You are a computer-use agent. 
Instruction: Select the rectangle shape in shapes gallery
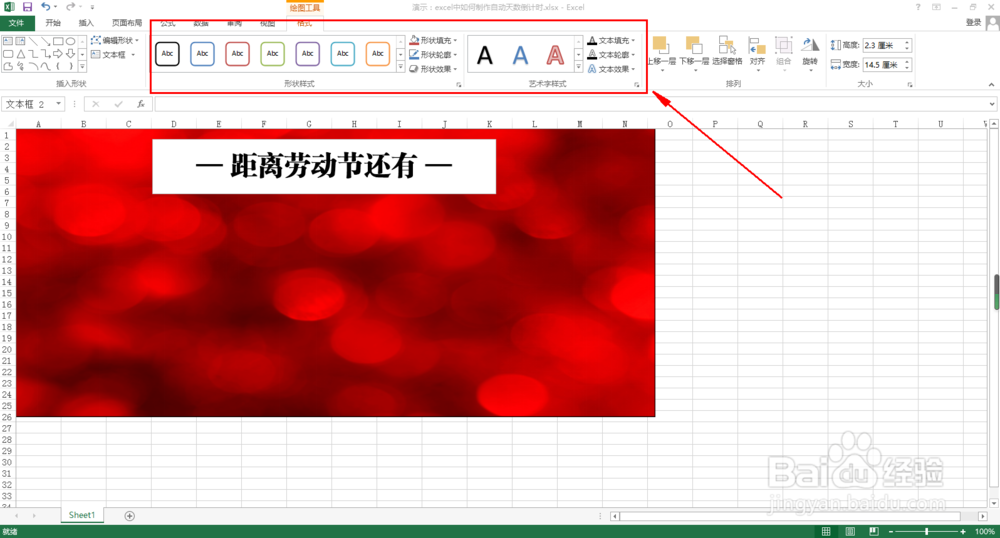point(58,41)
